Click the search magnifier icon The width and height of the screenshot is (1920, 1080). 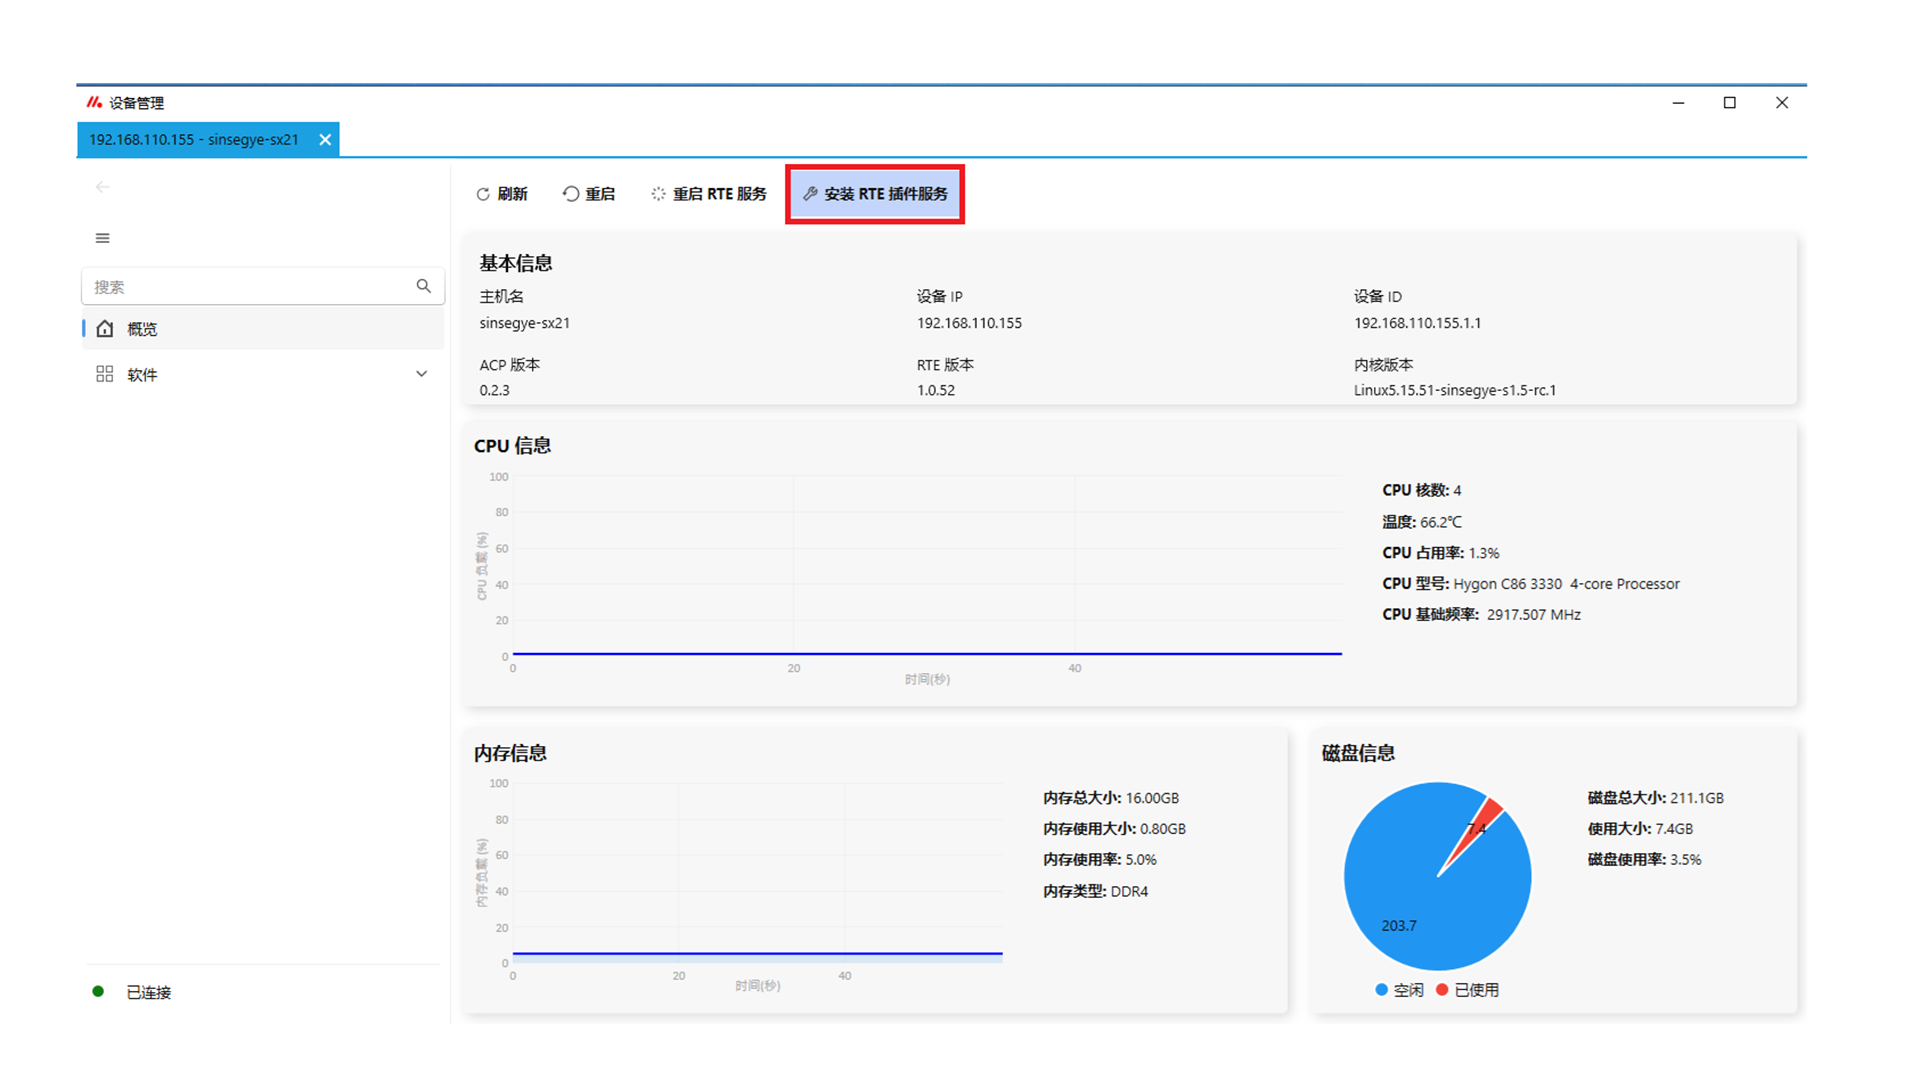[424, 286]
